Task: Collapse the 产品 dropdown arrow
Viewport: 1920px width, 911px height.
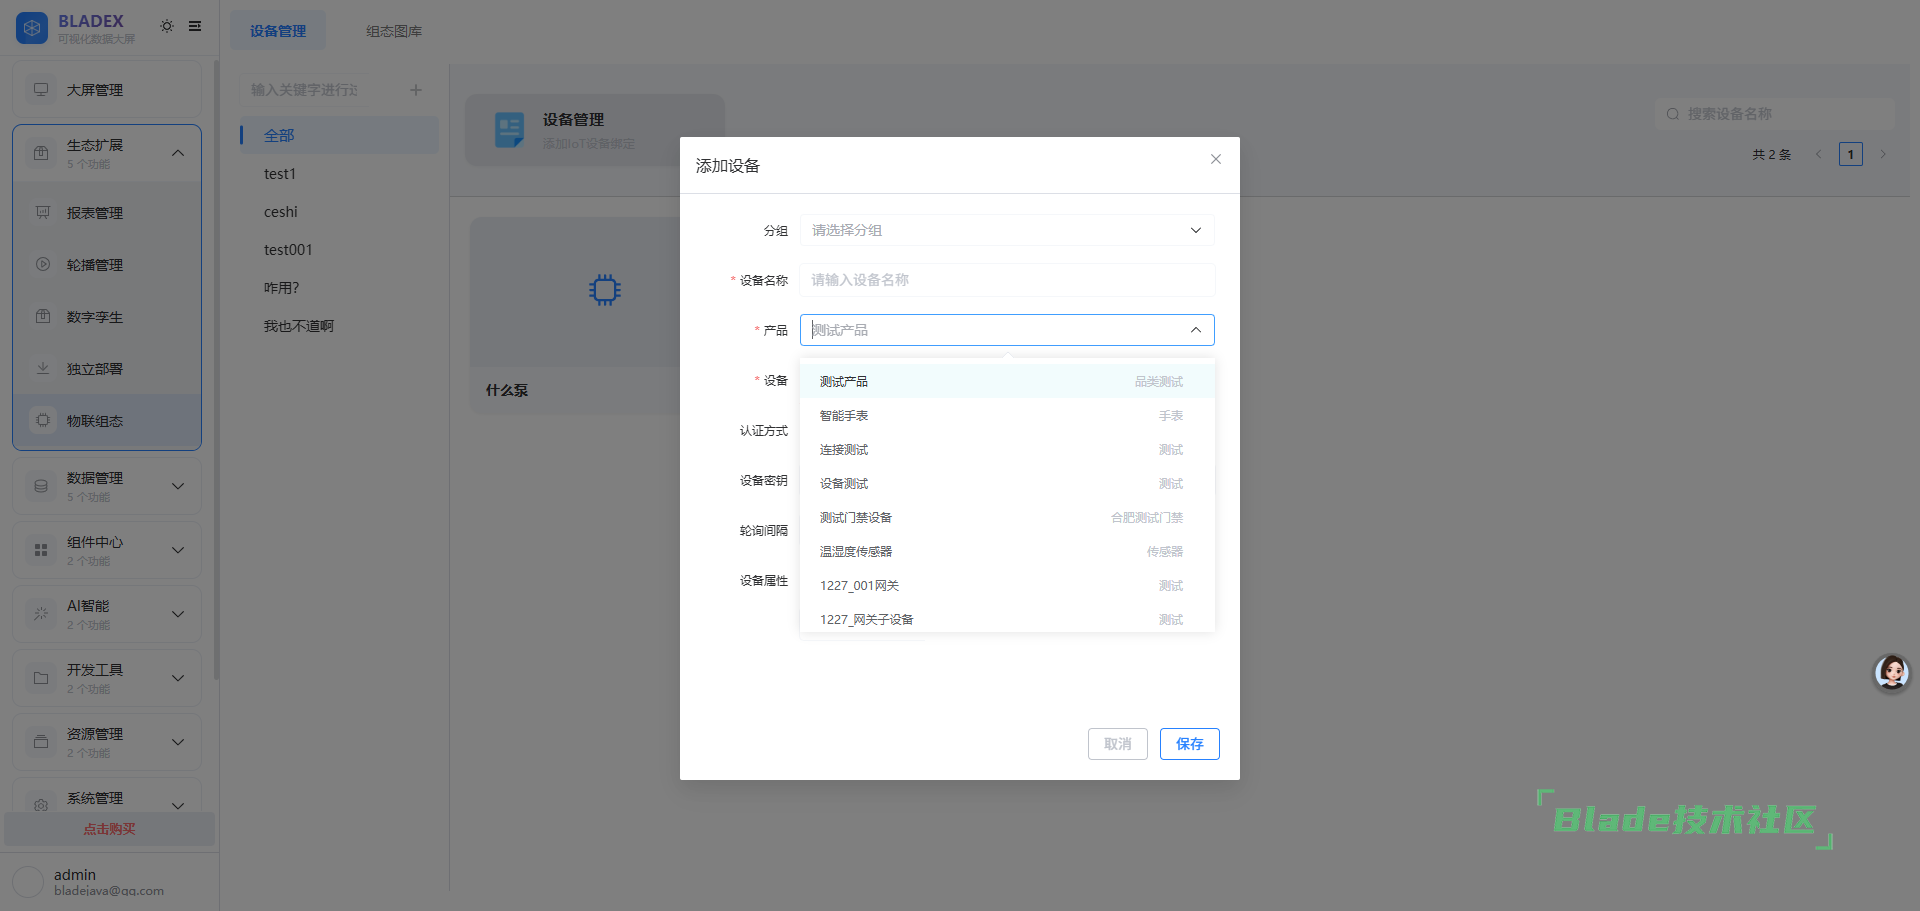Action: (1196, 330)
